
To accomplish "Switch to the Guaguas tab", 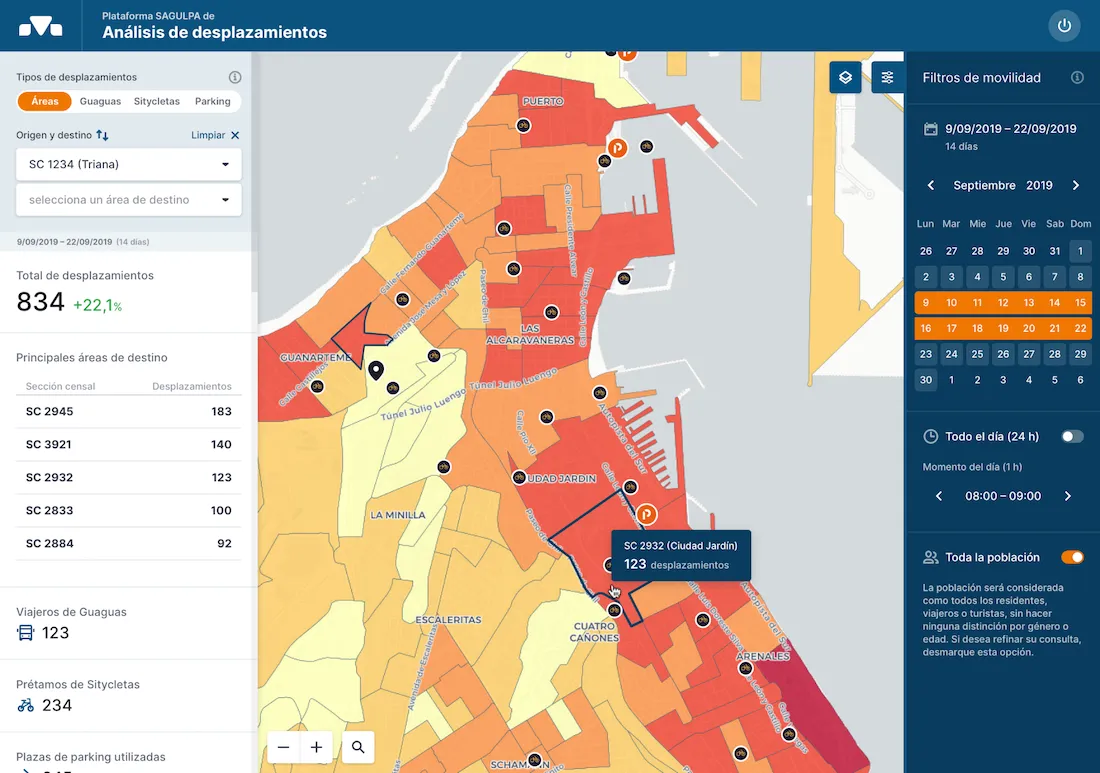I will click(x=100, y=101).
